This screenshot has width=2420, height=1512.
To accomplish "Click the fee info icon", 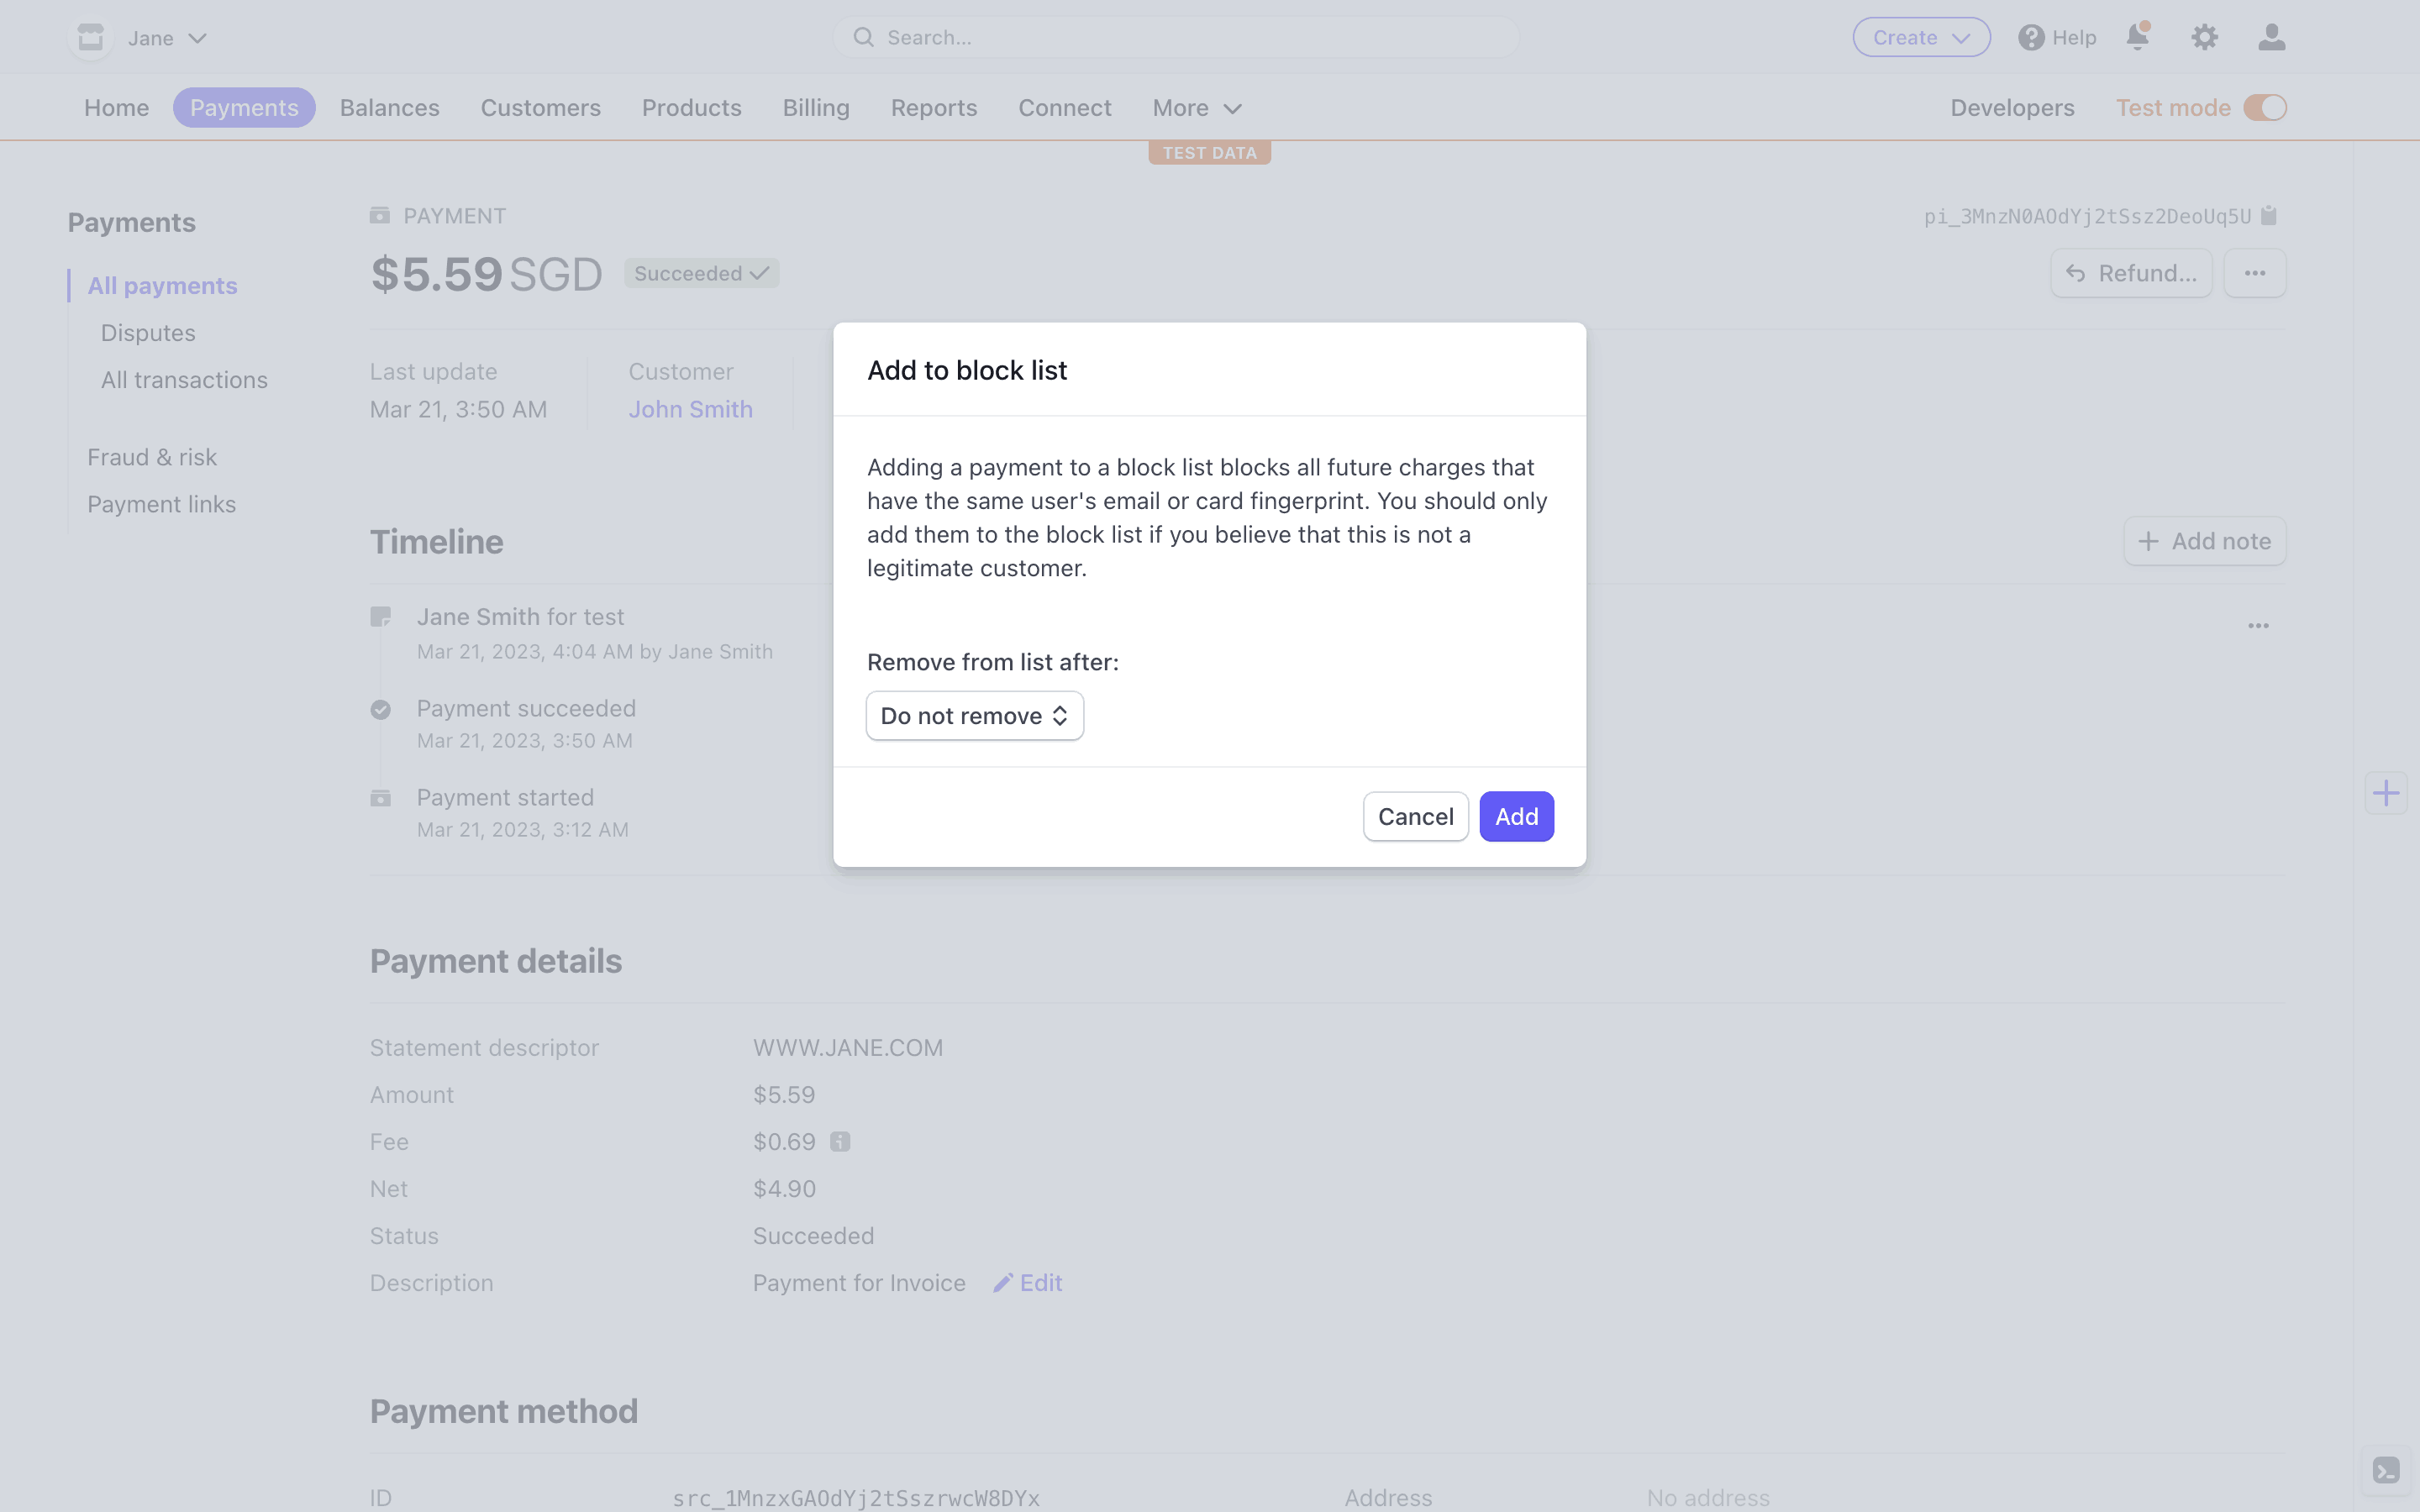I will tap(840, 1142).
